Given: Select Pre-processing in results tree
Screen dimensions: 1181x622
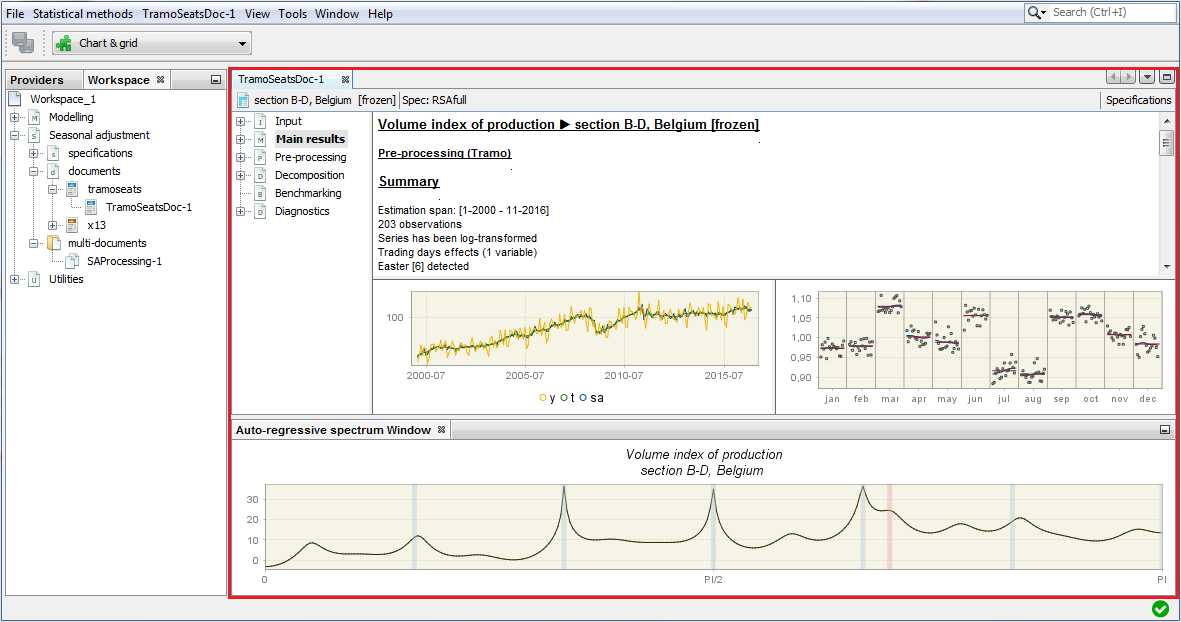Looking at the screenshot, I should click(x=310, y=157).
